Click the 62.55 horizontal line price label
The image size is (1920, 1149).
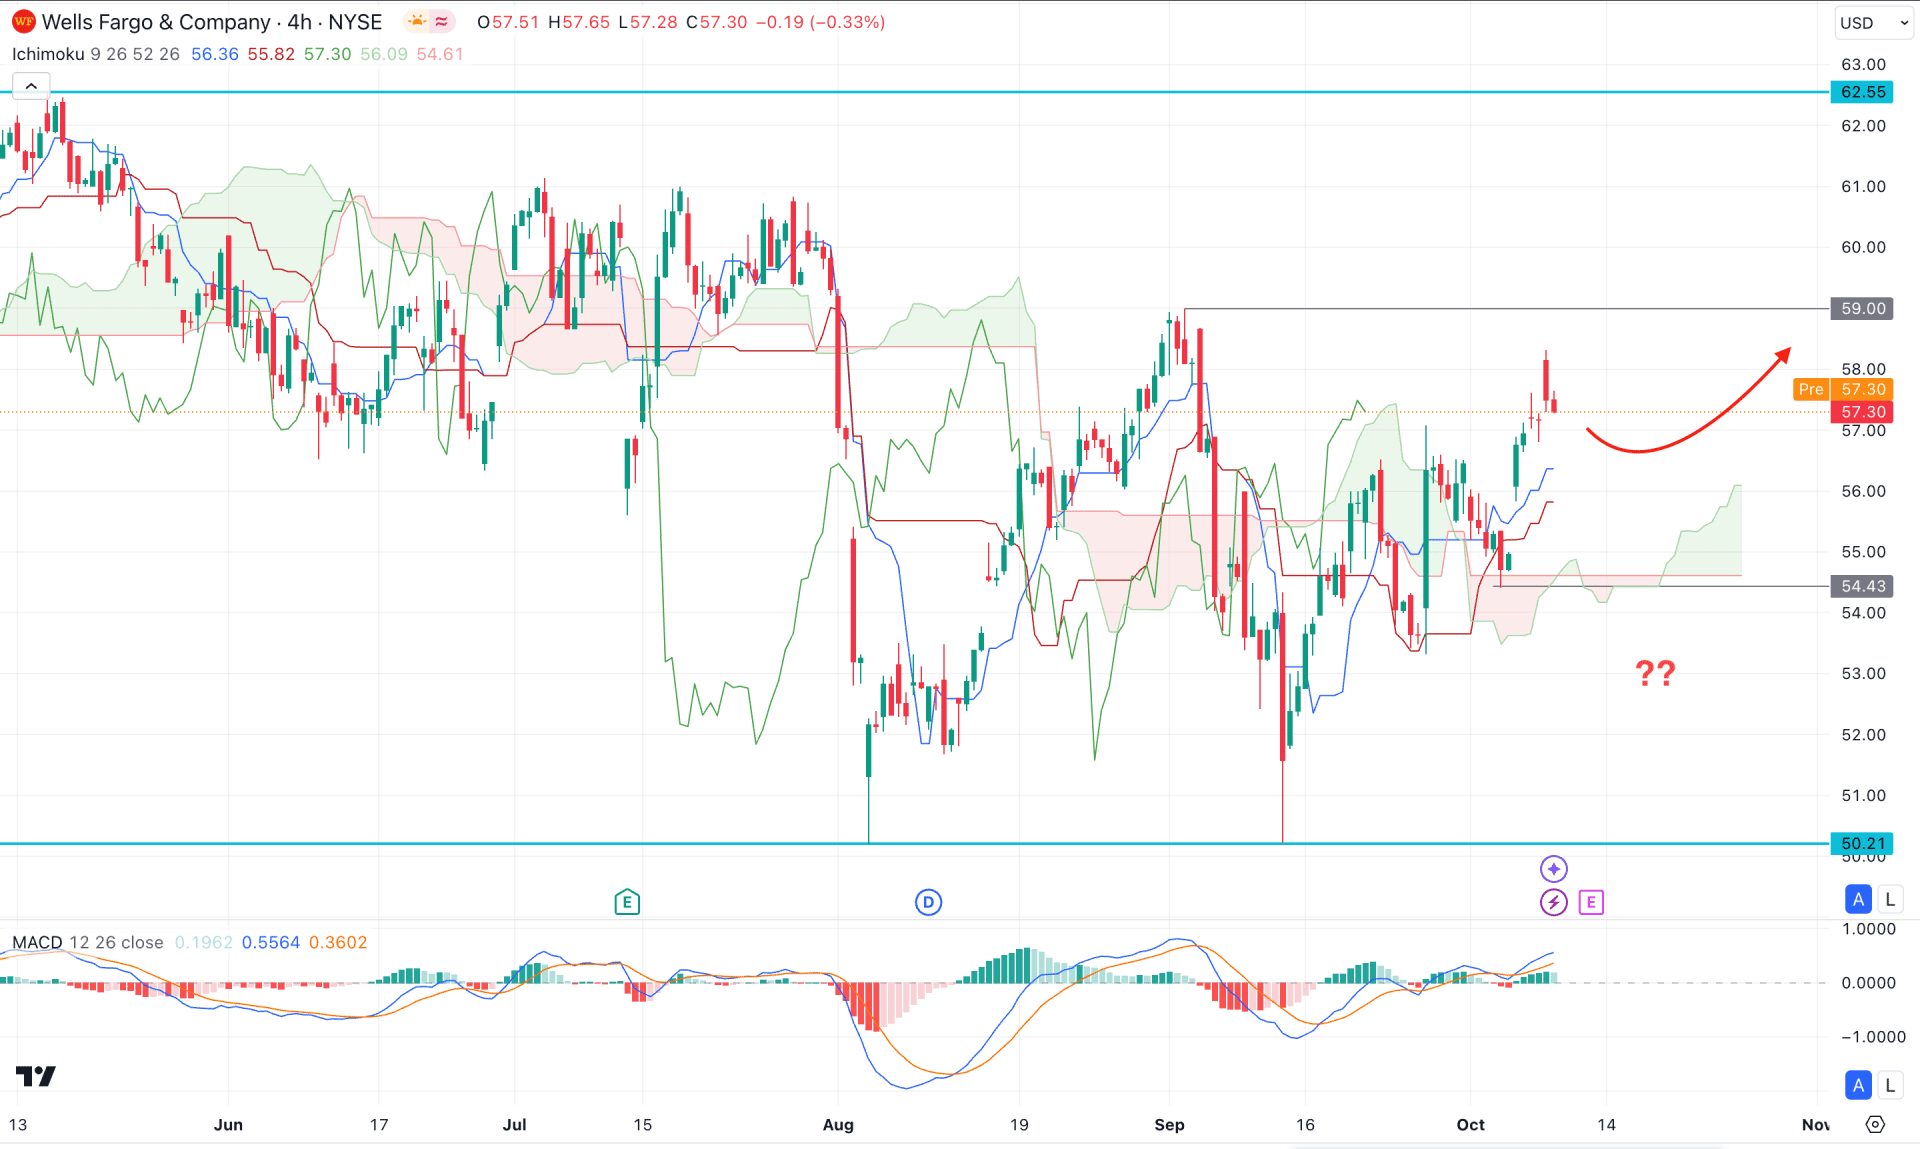coord(1862,92)
